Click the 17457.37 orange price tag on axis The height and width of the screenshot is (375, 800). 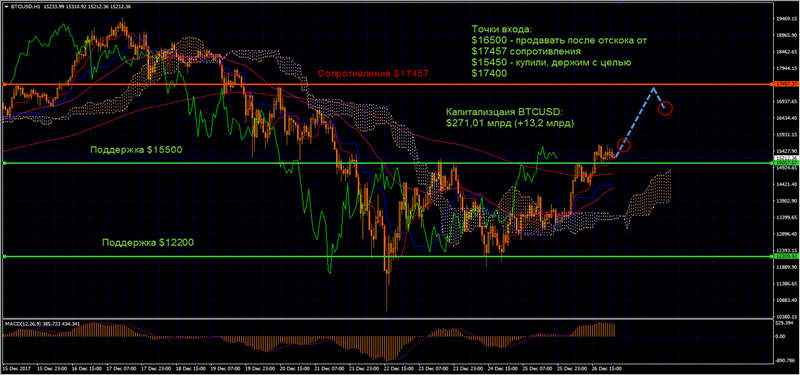(785, 84)
